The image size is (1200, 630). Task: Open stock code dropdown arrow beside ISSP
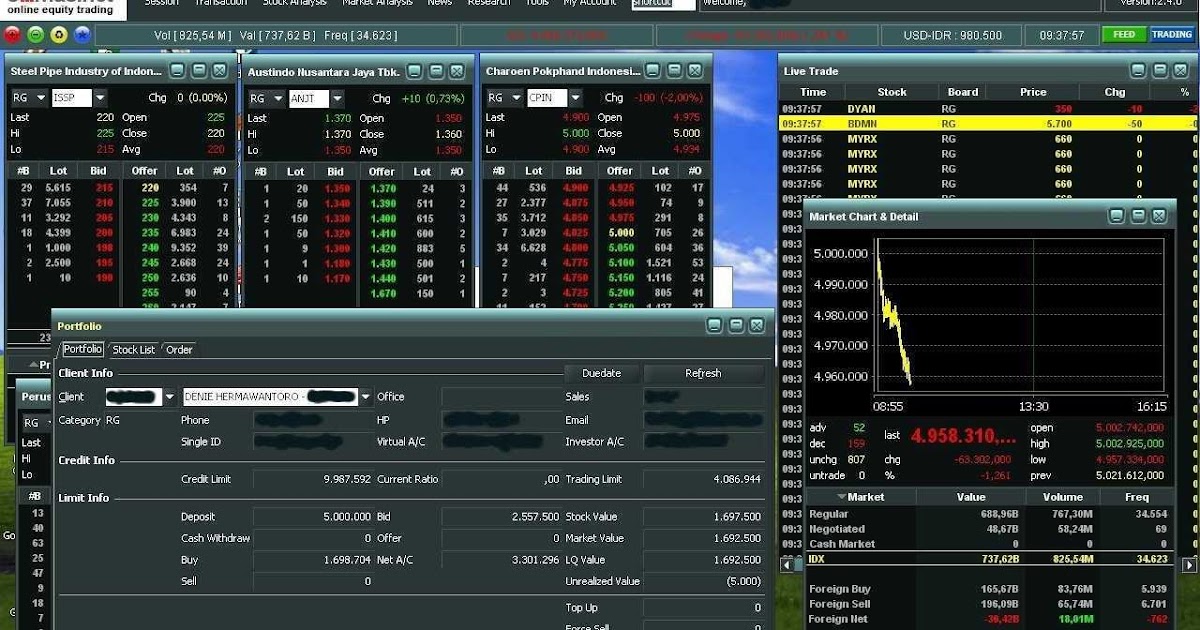99,98
